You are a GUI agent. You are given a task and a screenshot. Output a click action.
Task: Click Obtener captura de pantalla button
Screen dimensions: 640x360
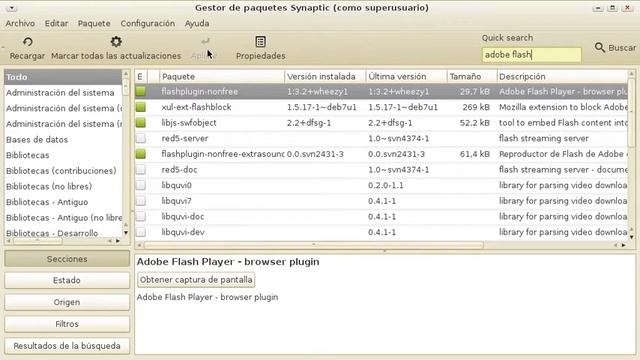coord(196,280)
